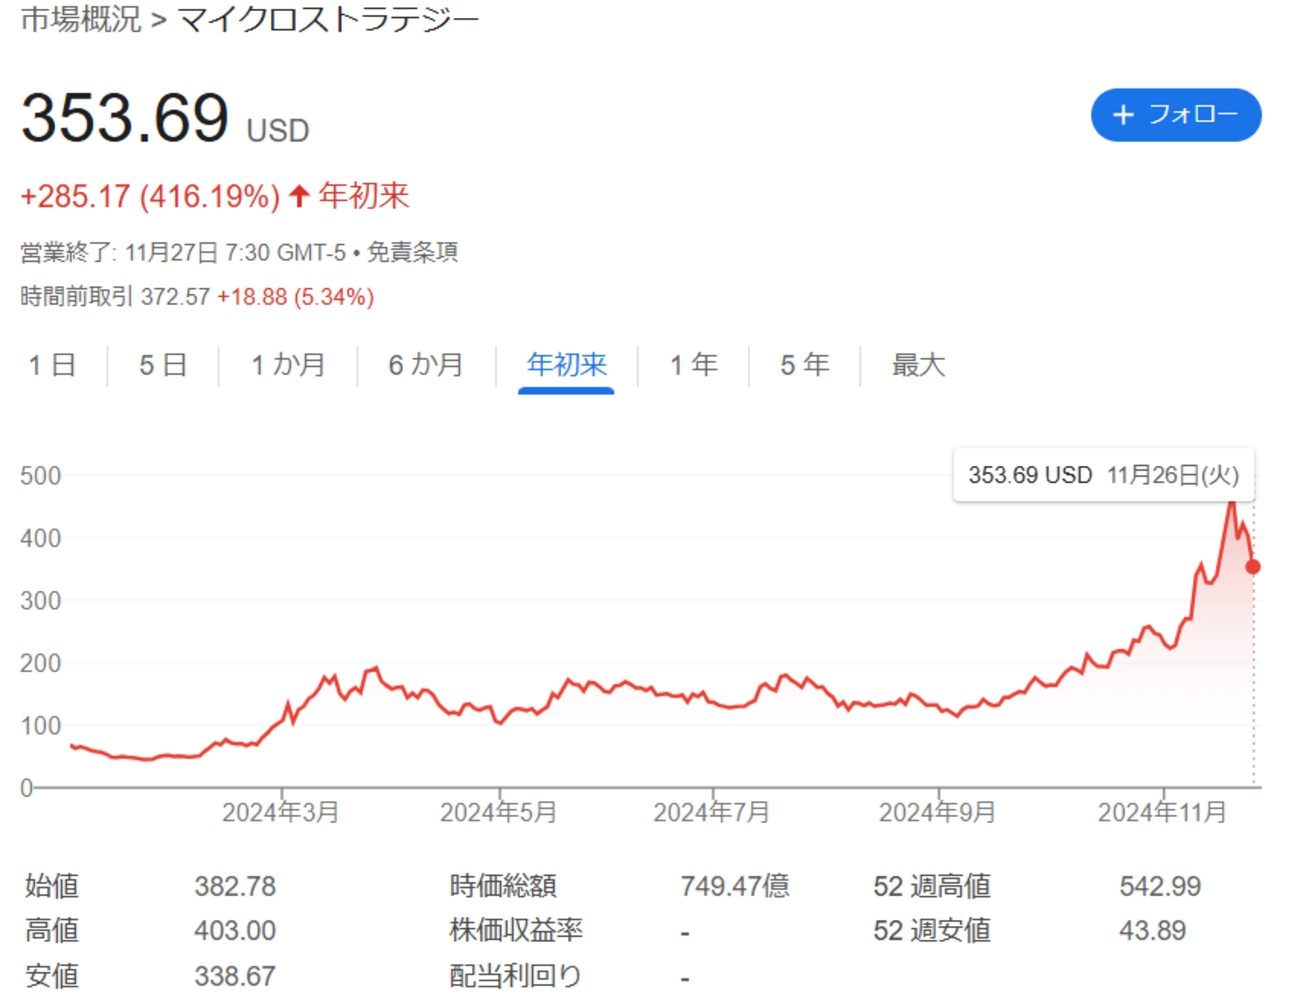Switch to the 1か月 view
1300x1001 pixels.
[x=289, y=366]
